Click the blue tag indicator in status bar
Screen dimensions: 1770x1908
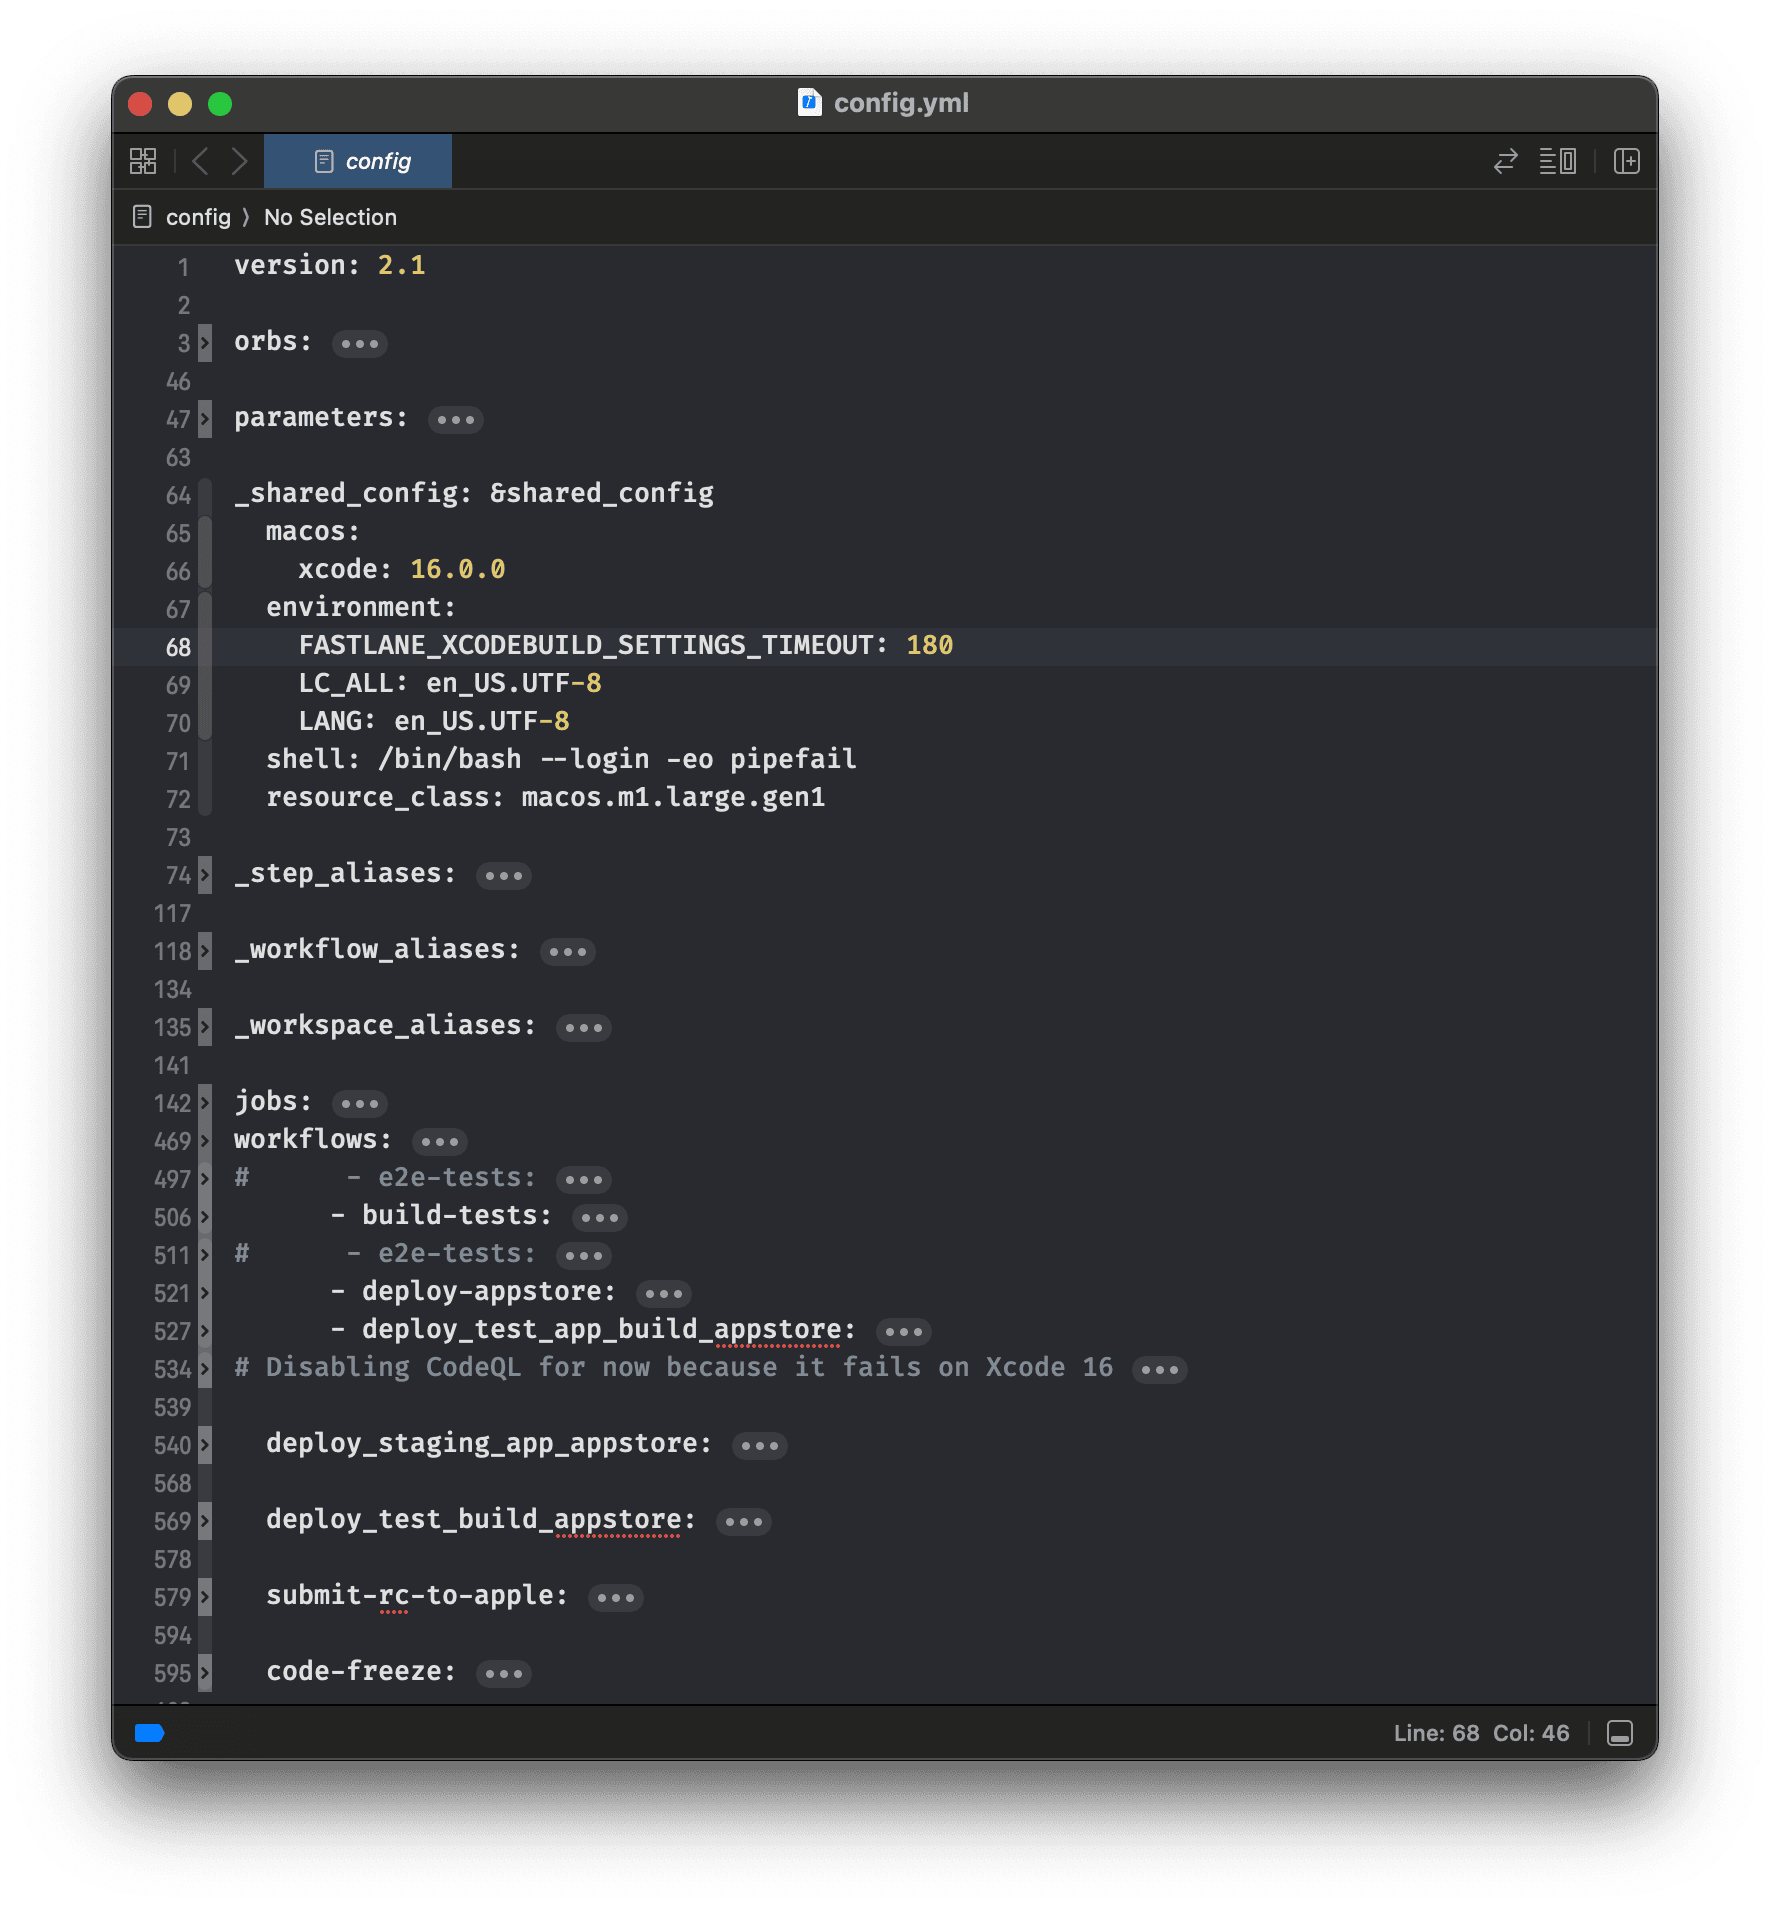(x=149, y=1733)
